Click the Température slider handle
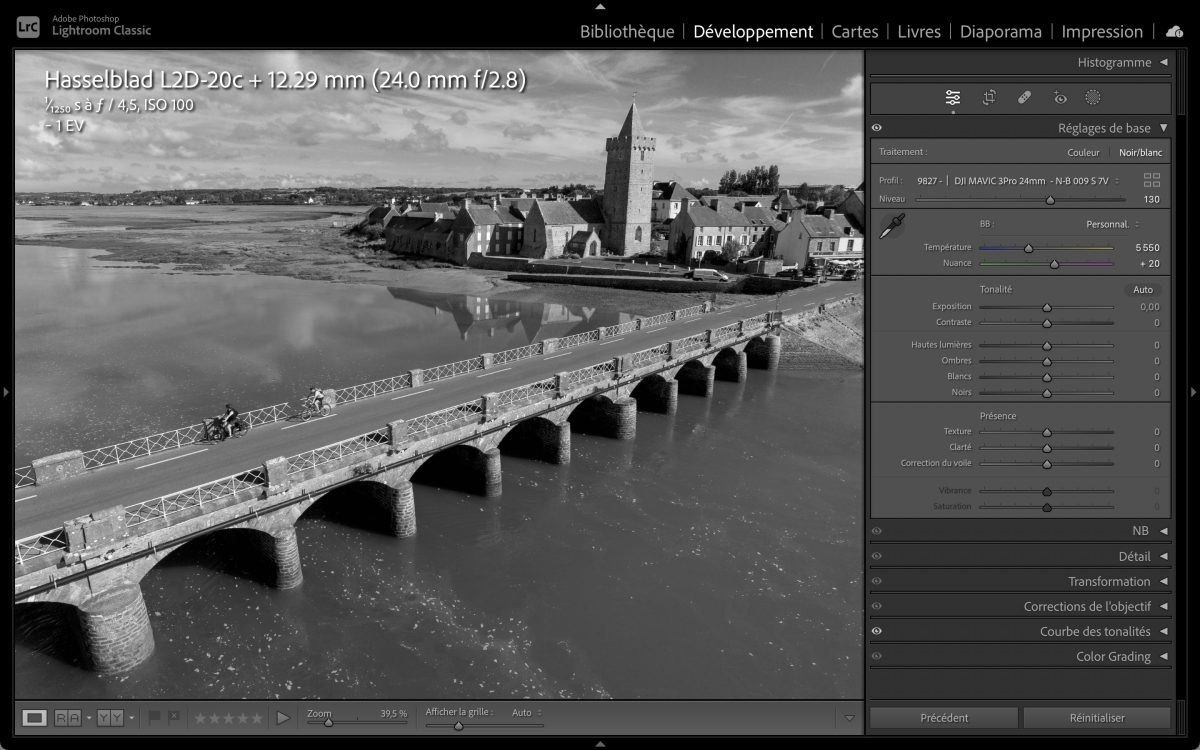The height and width of the screenshot is (750, 1200). 1028,248
